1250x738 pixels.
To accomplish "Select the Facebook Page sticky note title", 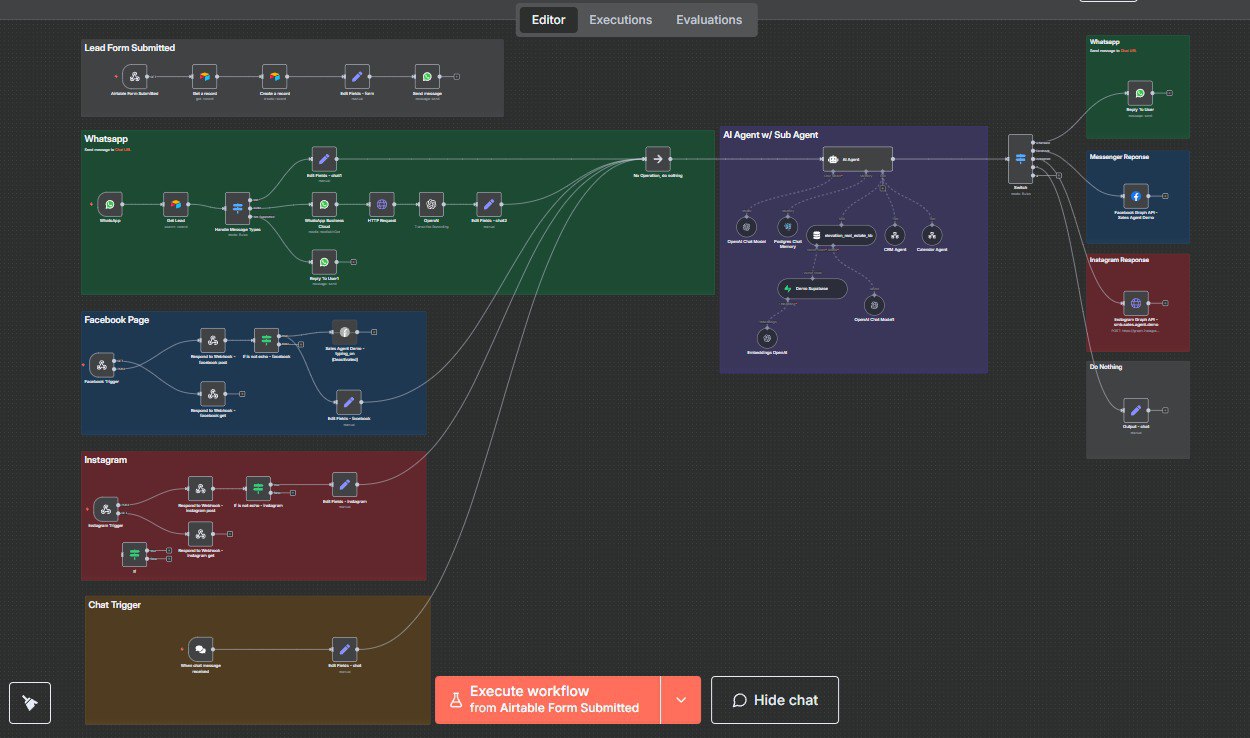I will pyautogui.click(x=117, y=320).
